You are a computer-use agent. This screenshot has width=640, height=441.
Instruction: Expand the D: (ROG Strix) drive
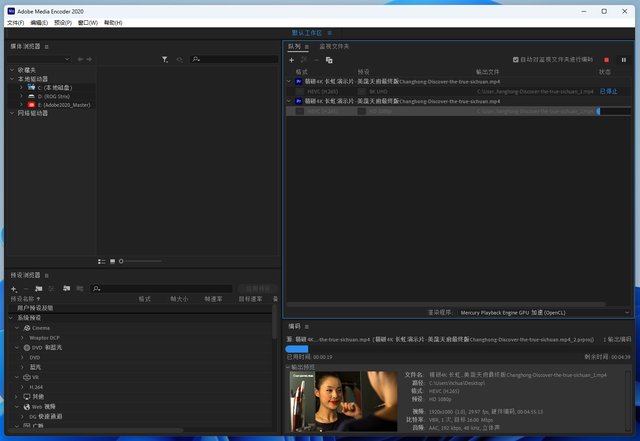(x=21, y=96)
